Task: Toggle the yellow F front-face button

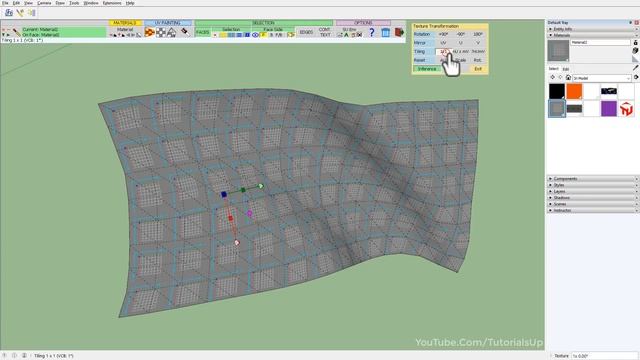Action: pyautogui.click(x=263, y=35)
